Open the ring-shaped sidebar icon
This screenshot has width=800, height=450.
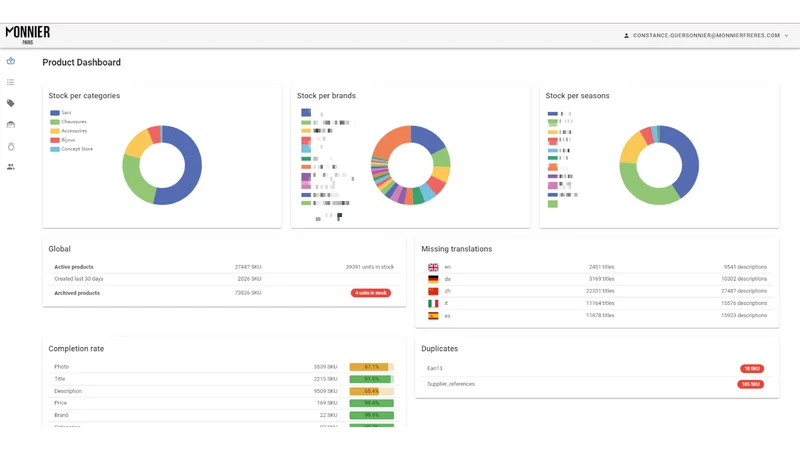pos(11,146)
